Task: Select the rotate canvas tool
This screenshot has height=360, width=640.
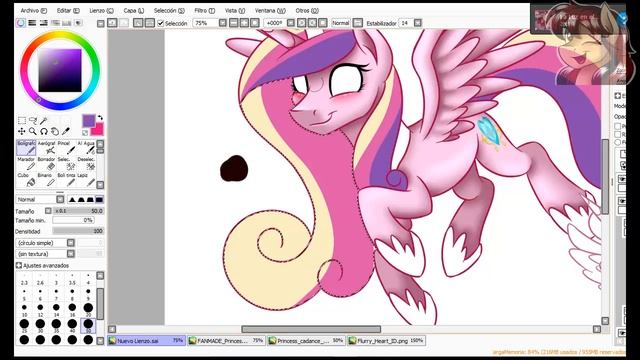Action: click(44, 131)
